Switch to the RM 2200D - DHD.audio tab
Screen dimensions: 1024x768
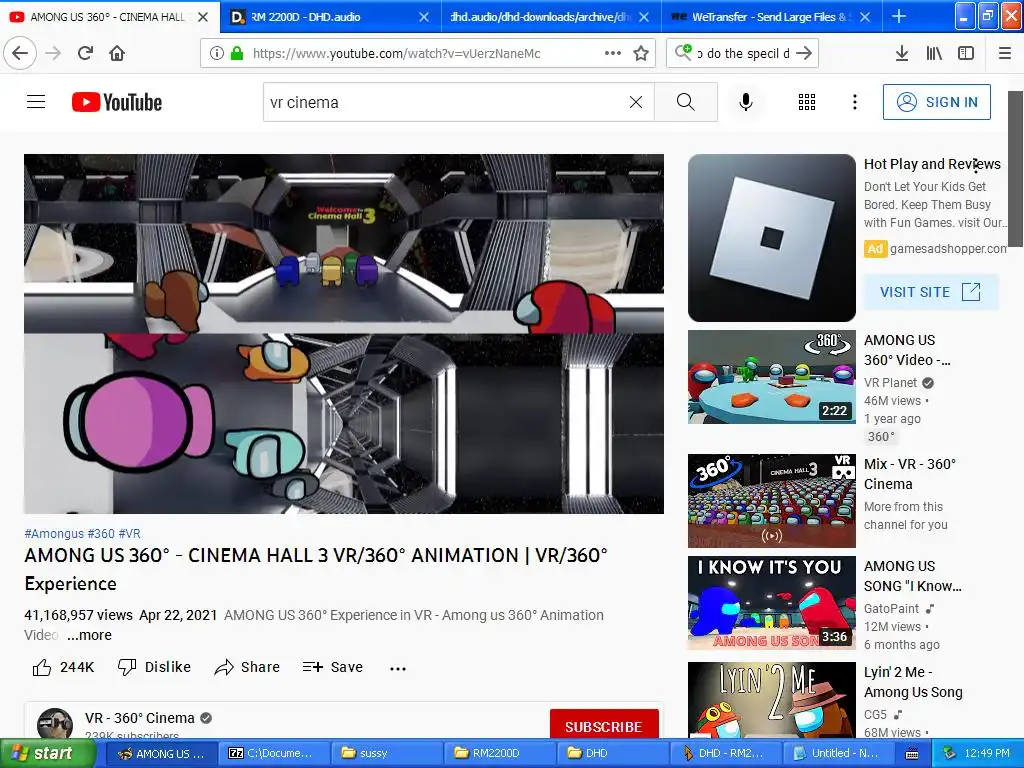[x=328, y=17]
